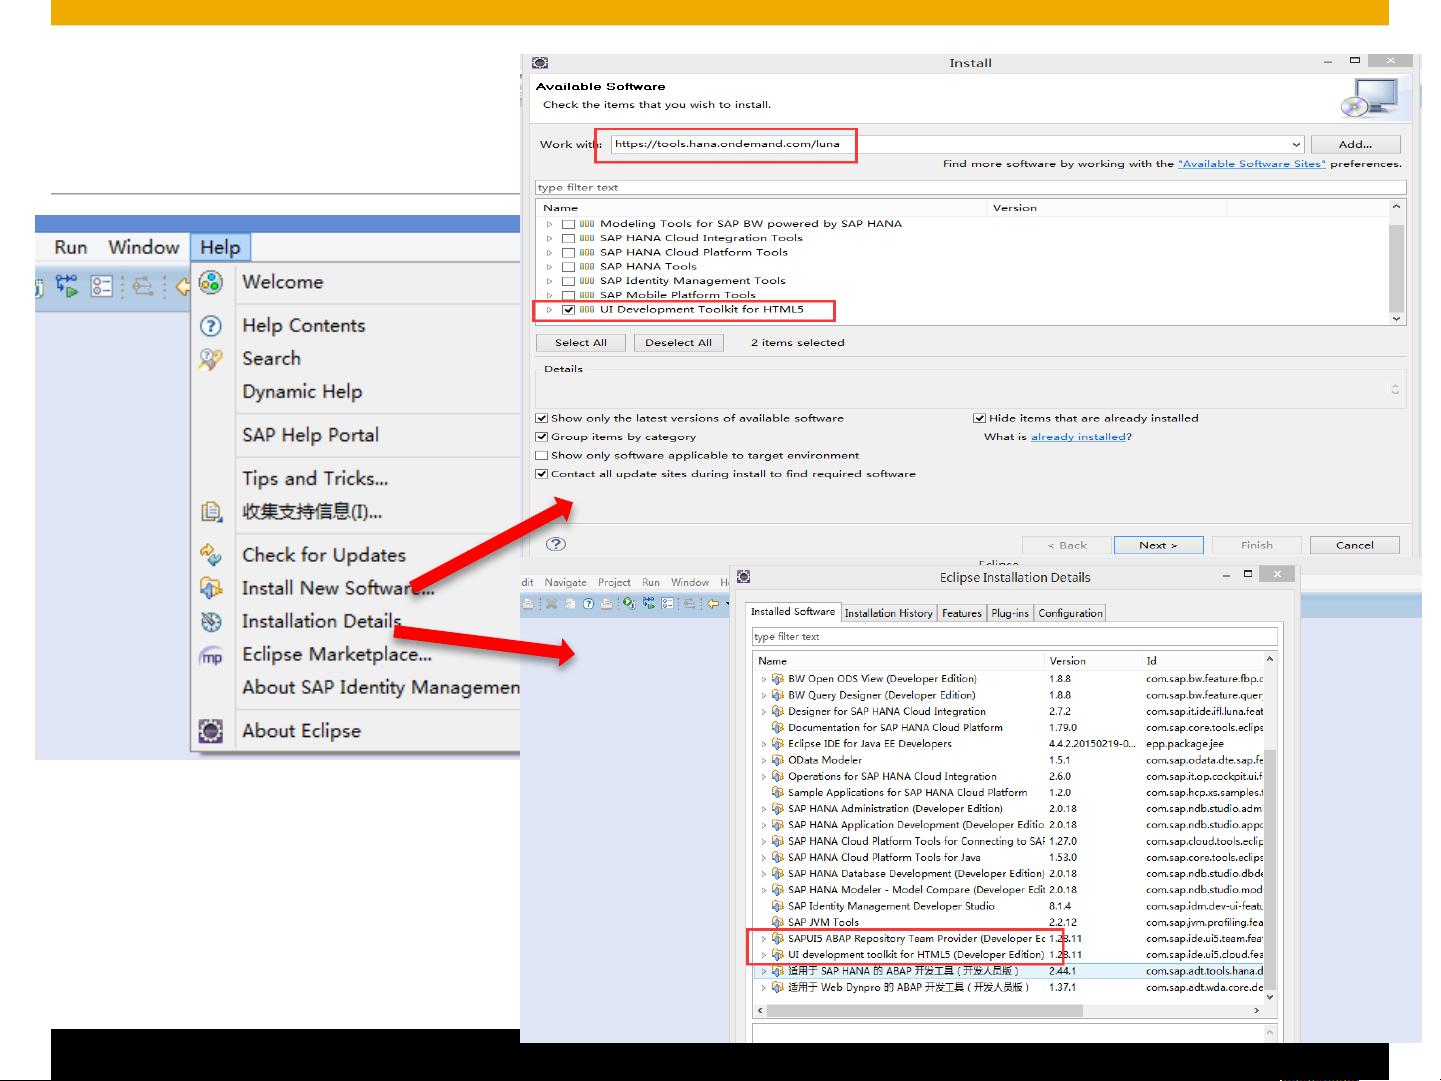This screenshot has width=1441, height=1081.
Task: Click Eclipse icon in Install title bar
Action: point(540,62)
